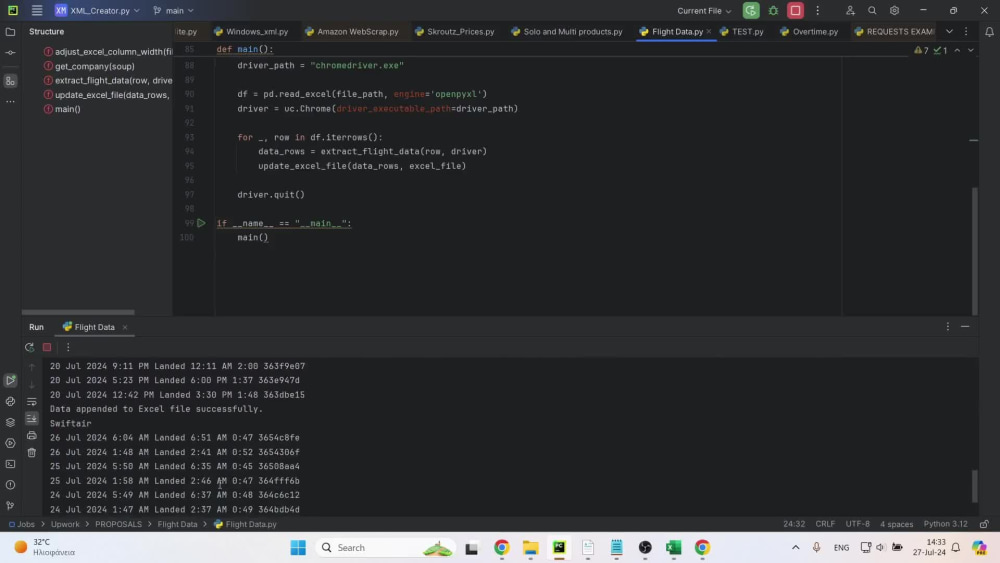Open Problems tool window icon
This screenshot has width=1000, height=563.
(10, 485)
